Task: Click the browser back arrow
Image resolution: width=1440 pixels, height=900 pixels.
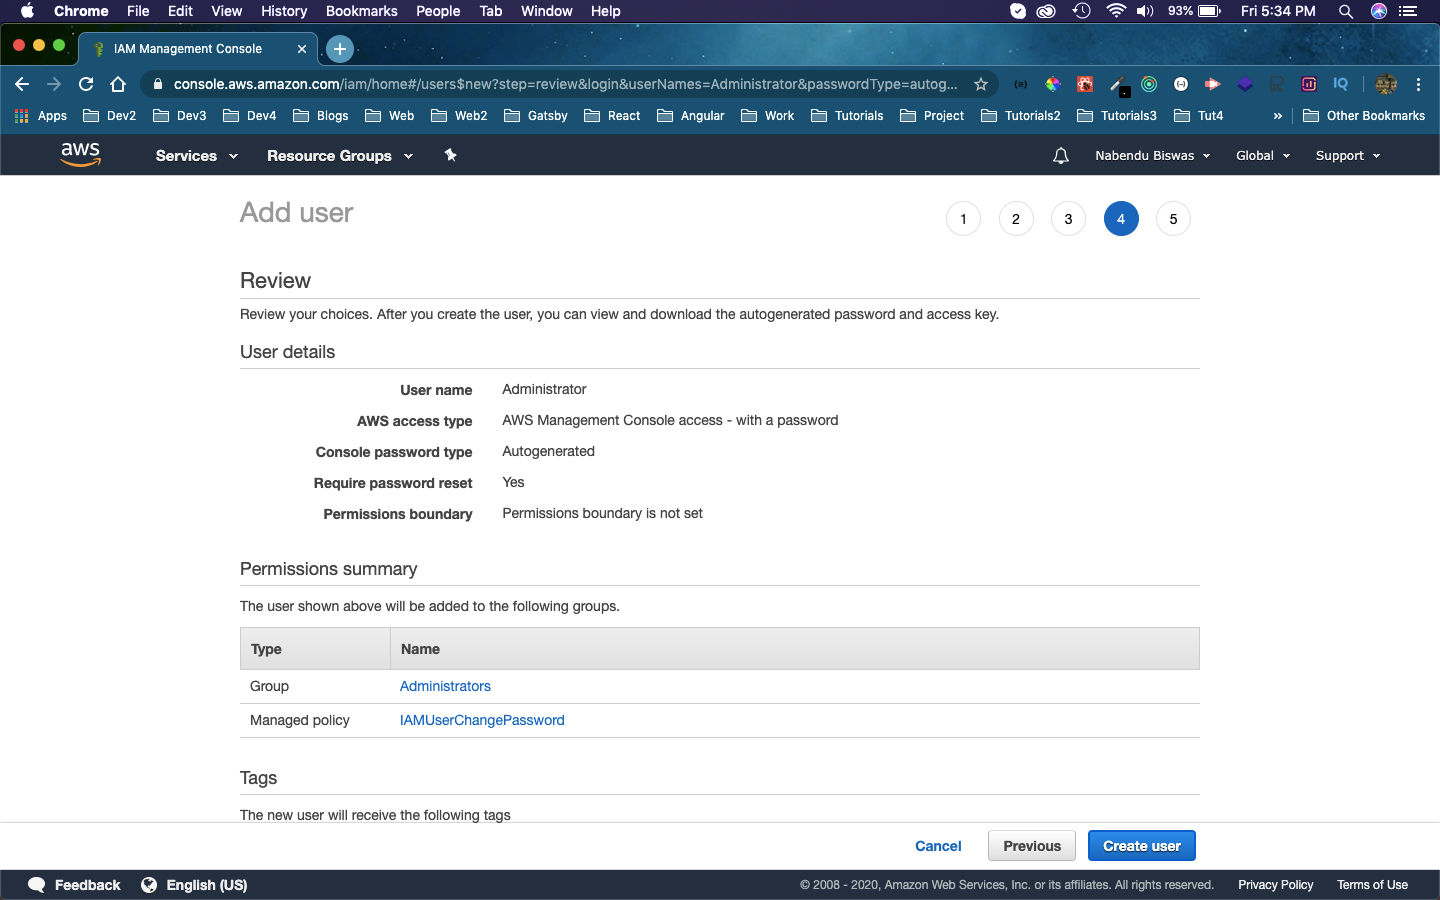Action: (22, 84)
